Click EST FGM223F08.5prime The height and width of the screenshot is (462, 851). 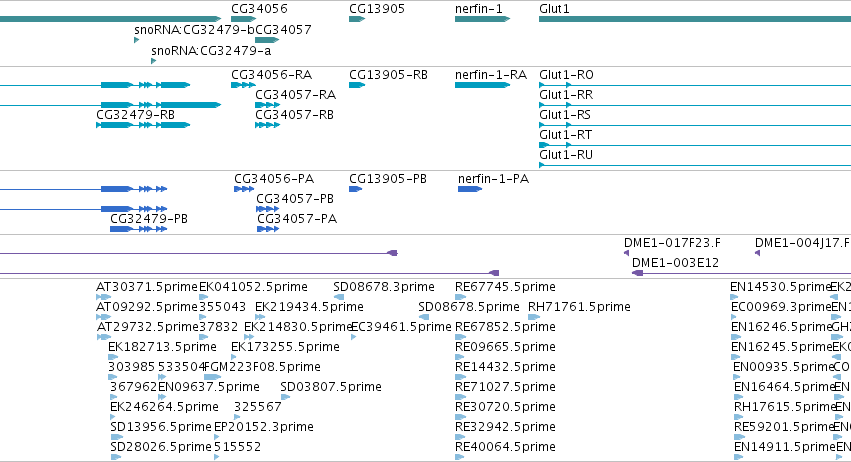[x=262, y=368]
